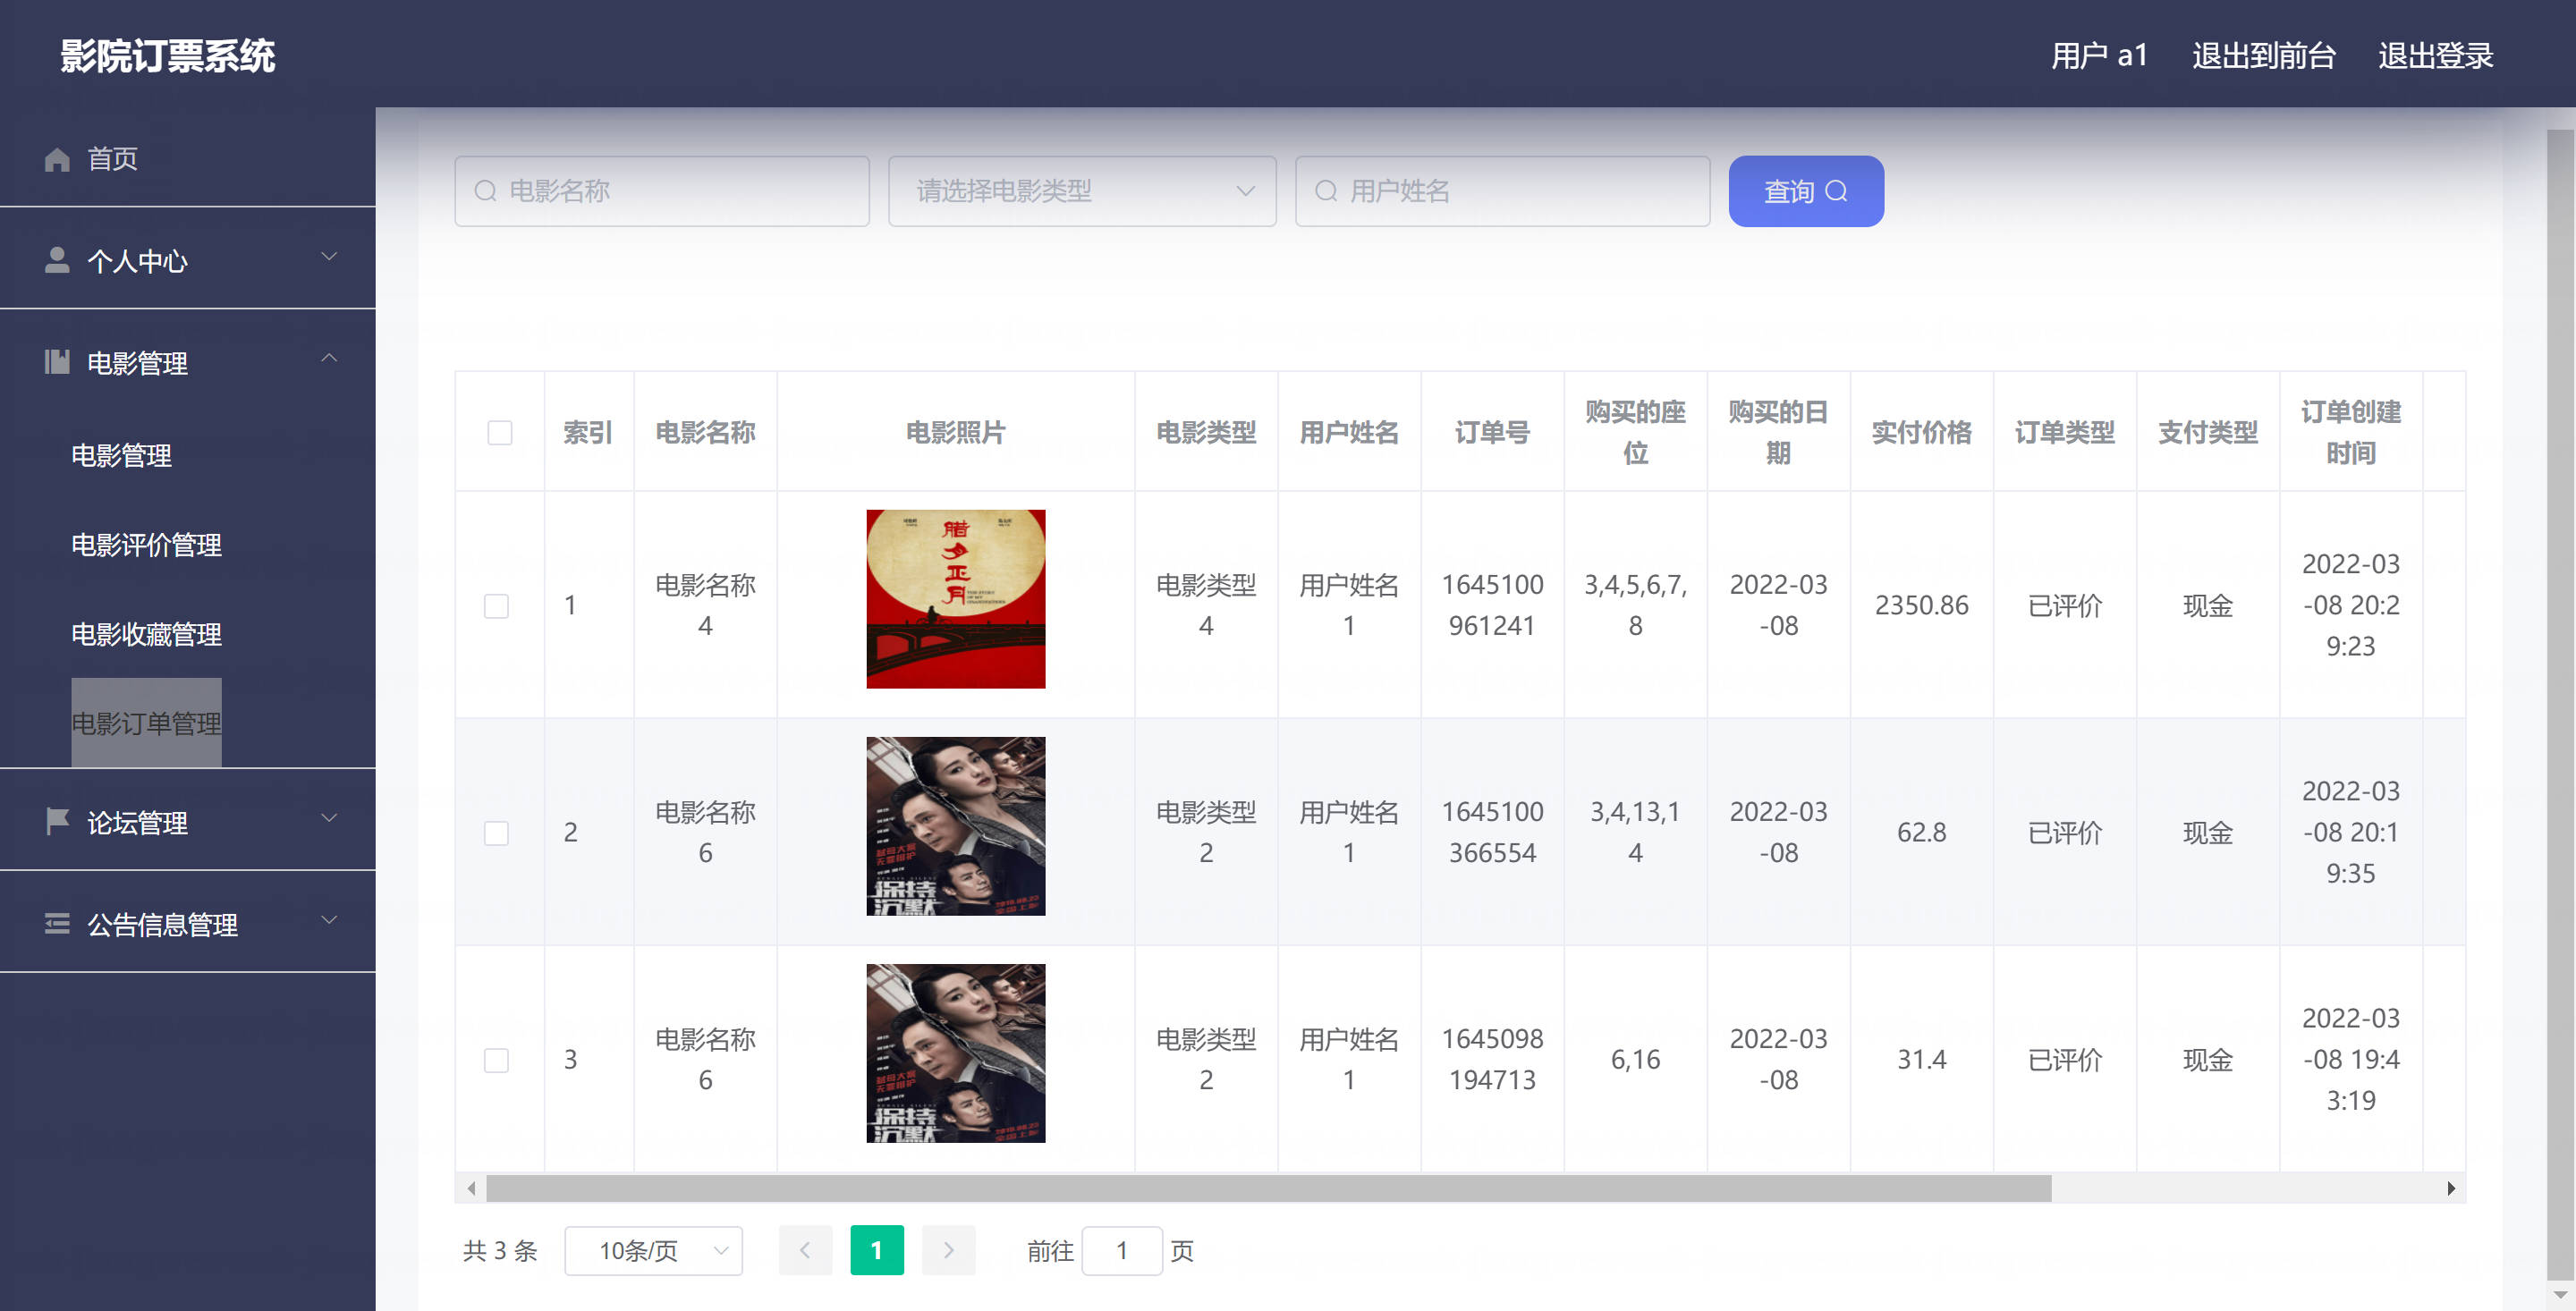Viewport: 2576px width, 1311px height.
Task: Collapse the 电影管理 menu chevron
Action: [x=329, y=358]
